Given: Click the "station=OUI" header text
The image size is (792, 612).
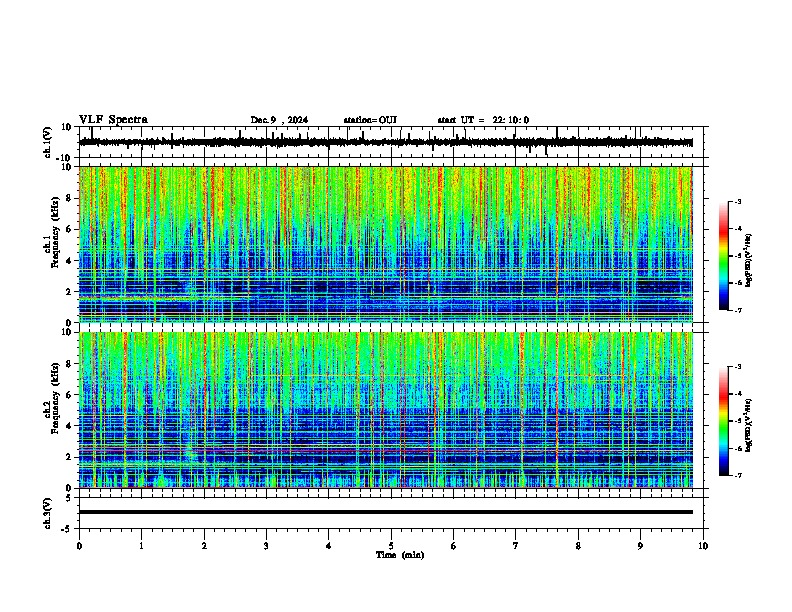Looking at the screenshot, I should [x=370, y=120].
